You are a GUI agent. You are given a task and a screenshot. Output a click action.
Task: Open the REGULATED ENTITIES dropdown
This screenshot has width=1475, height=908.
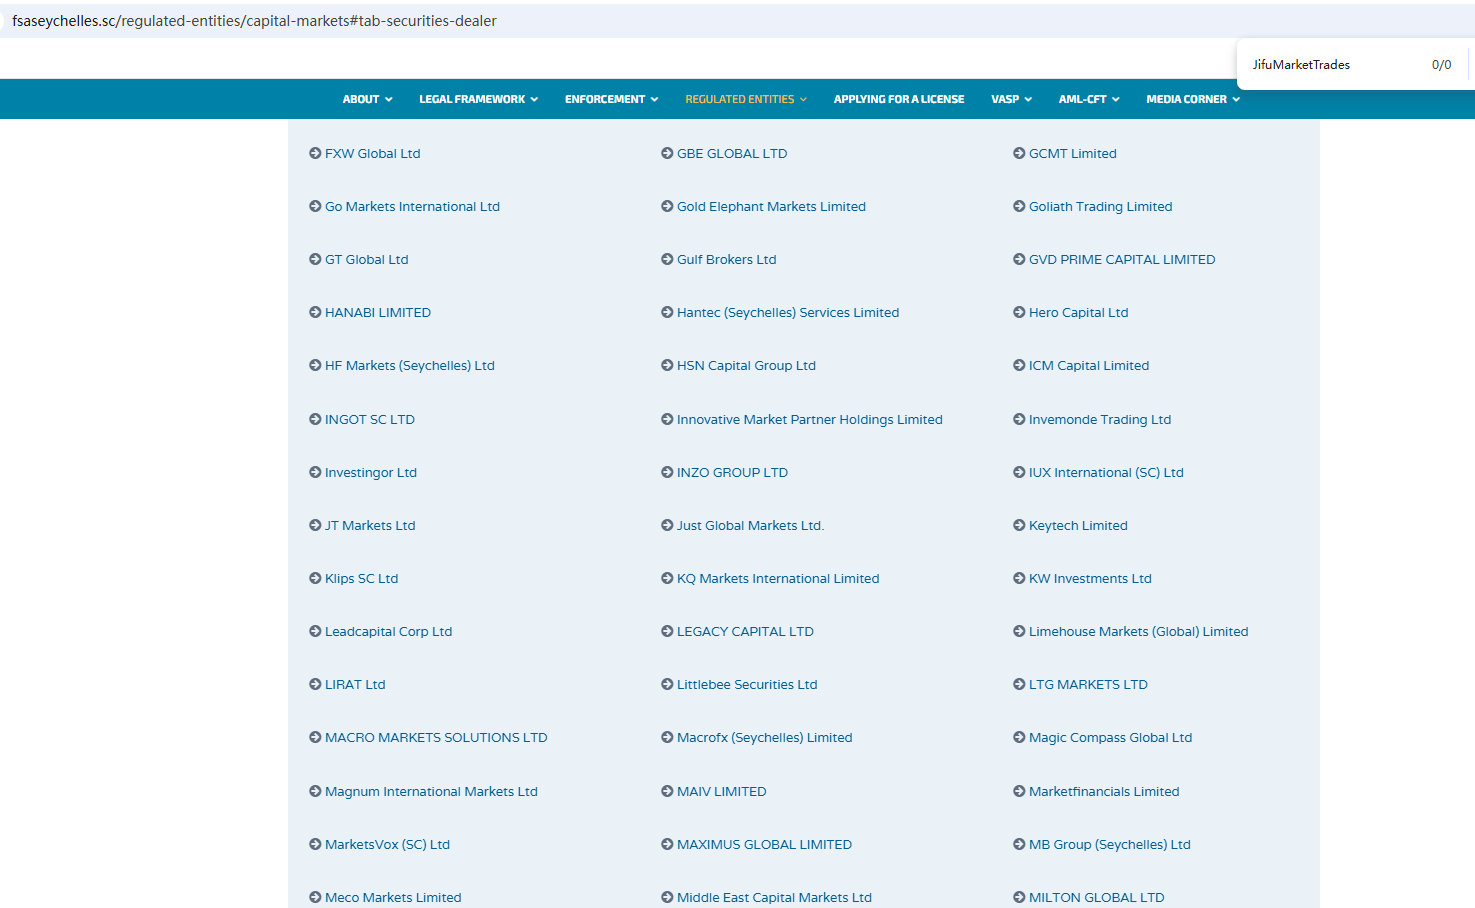pos(746,99)
